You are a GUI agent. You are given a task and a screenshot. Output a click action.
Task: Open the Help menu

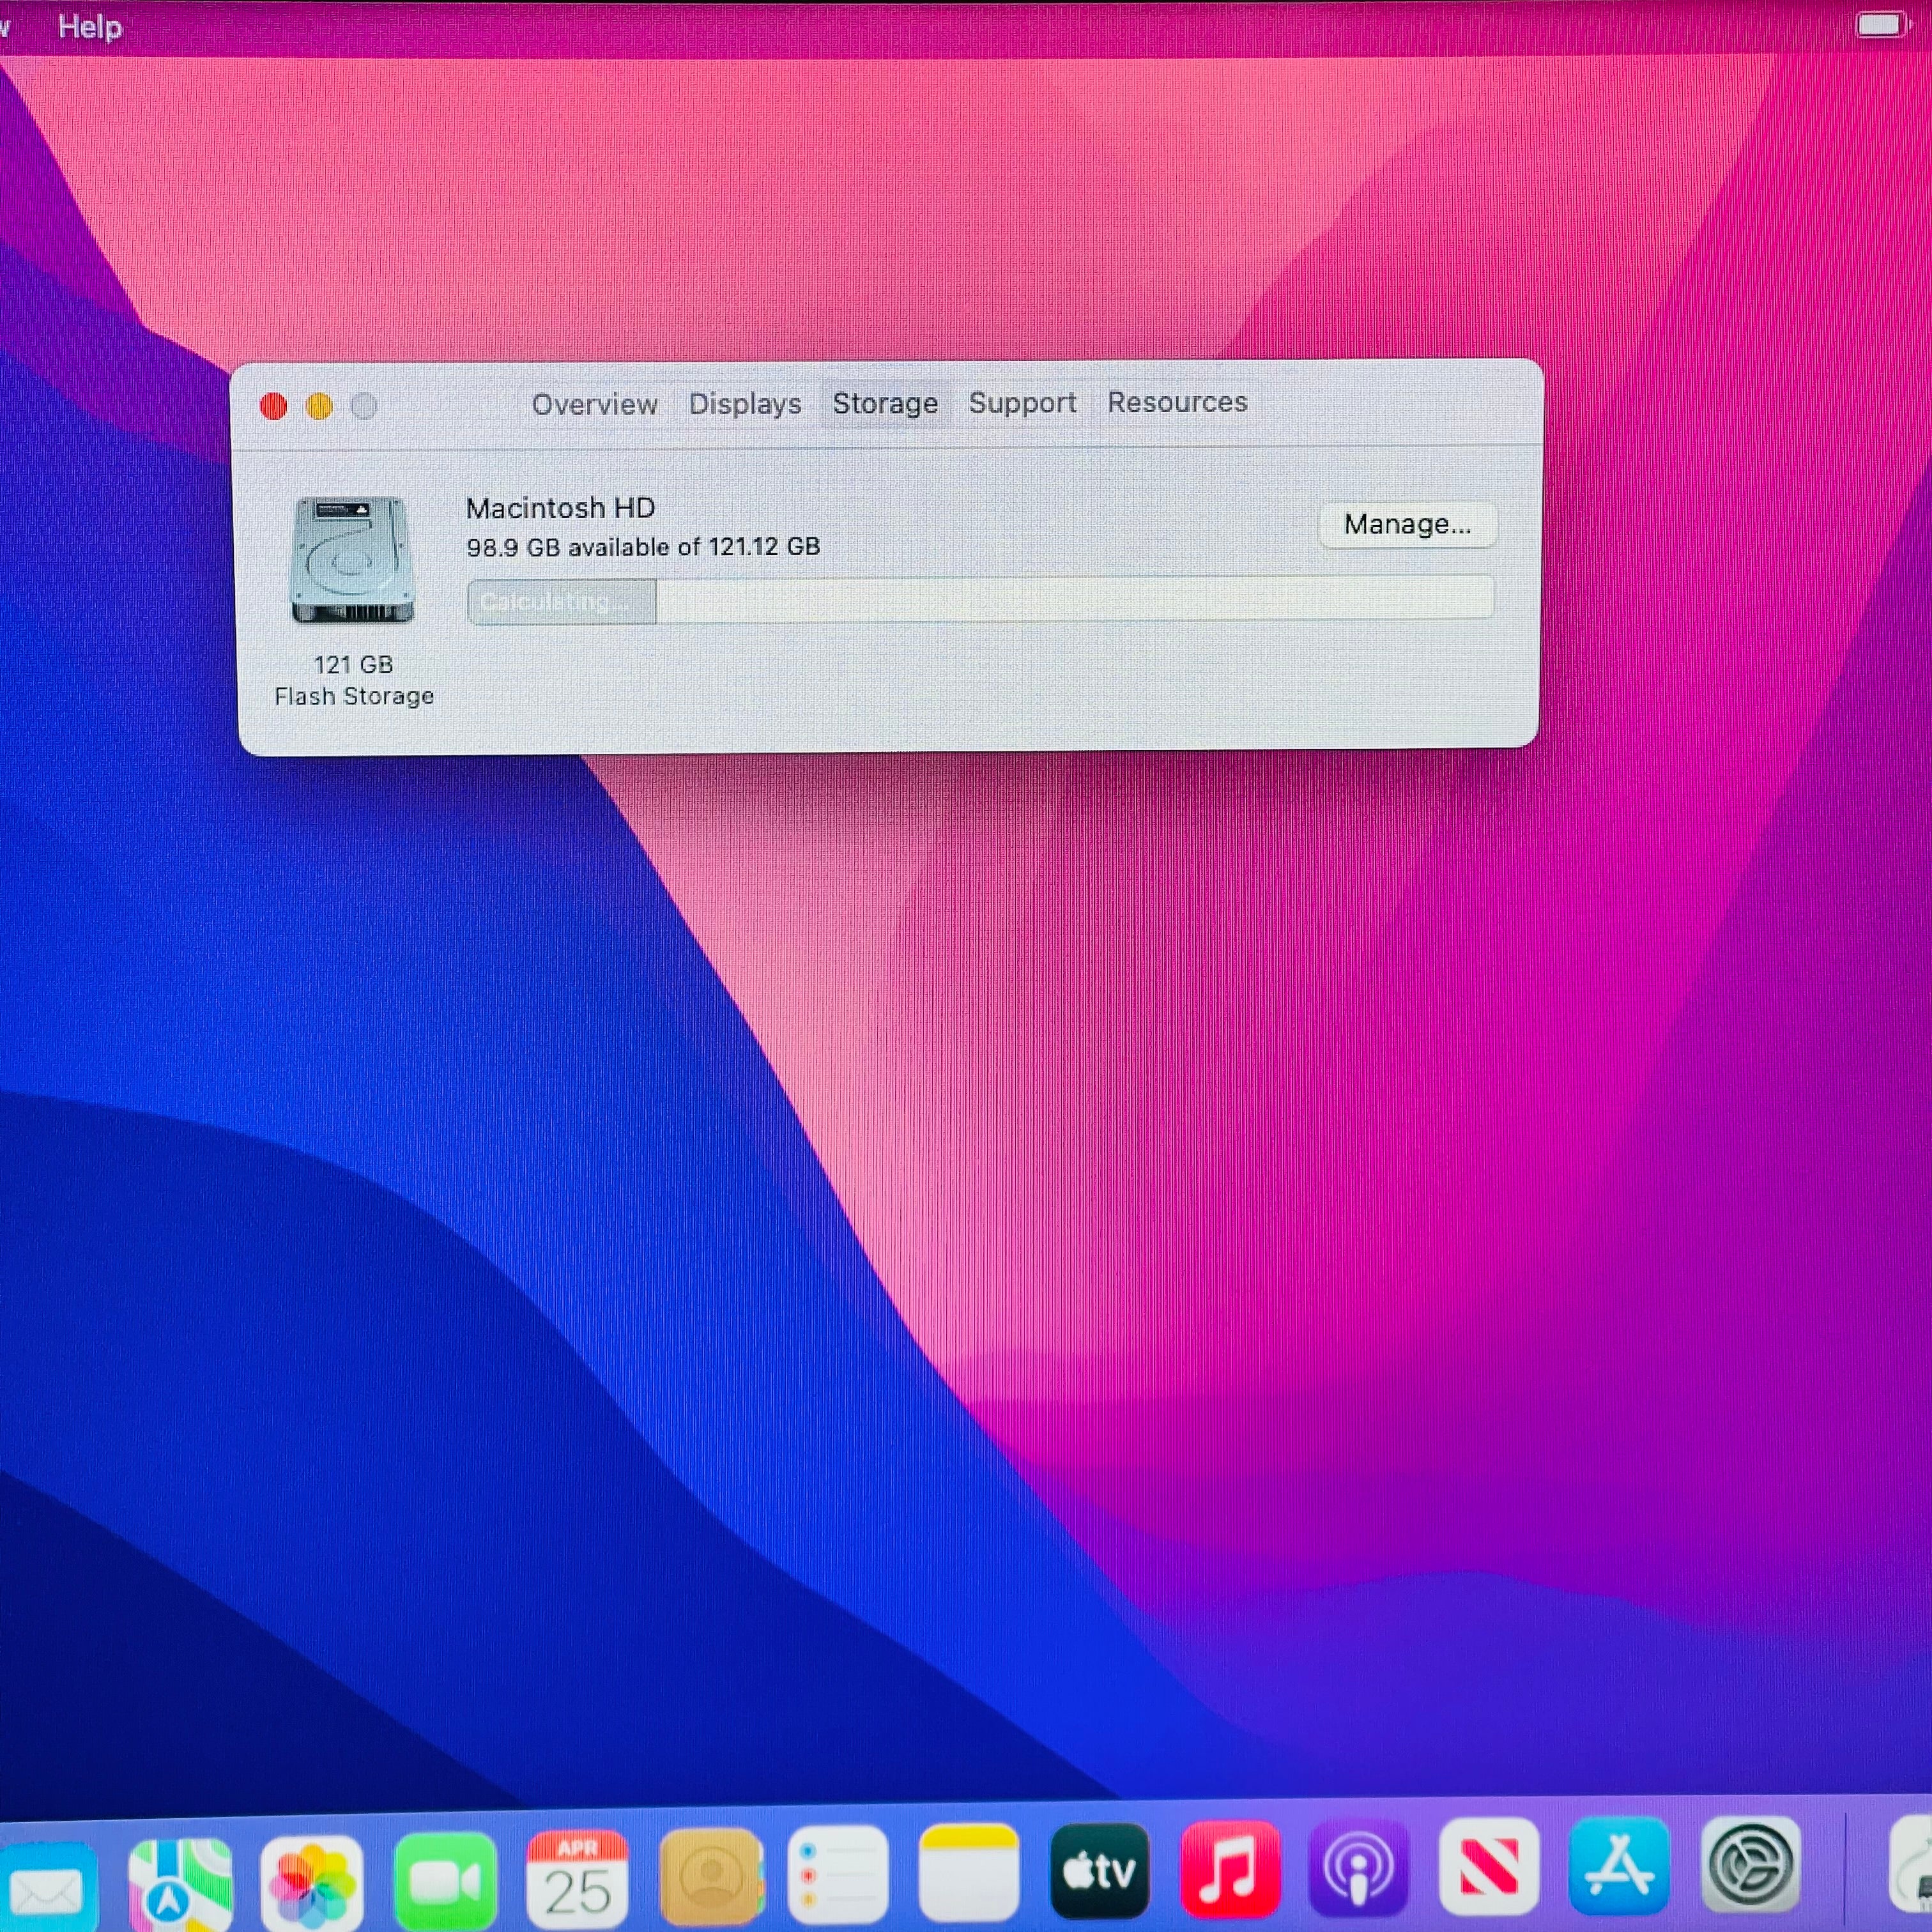click(90, 27)
